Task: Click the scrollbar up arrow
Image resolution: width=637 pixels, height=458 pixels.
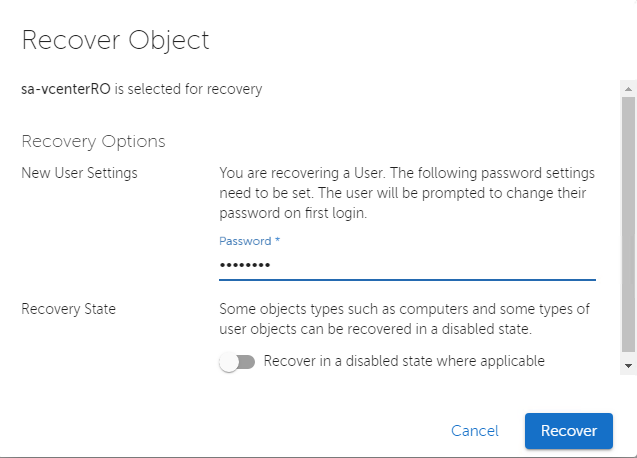Action: (628, 89)
